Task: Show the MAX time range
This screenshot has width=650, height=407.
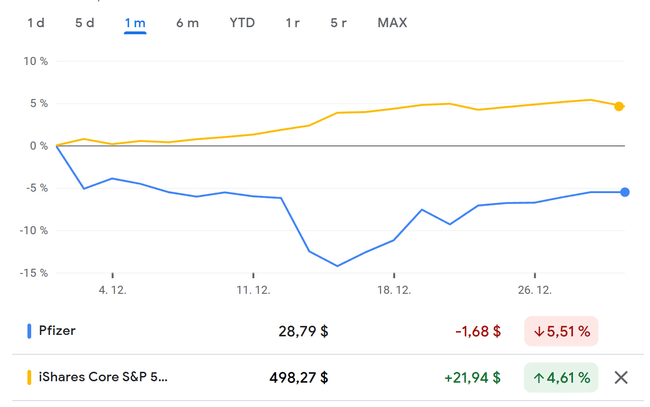Action: coord(392,23)
